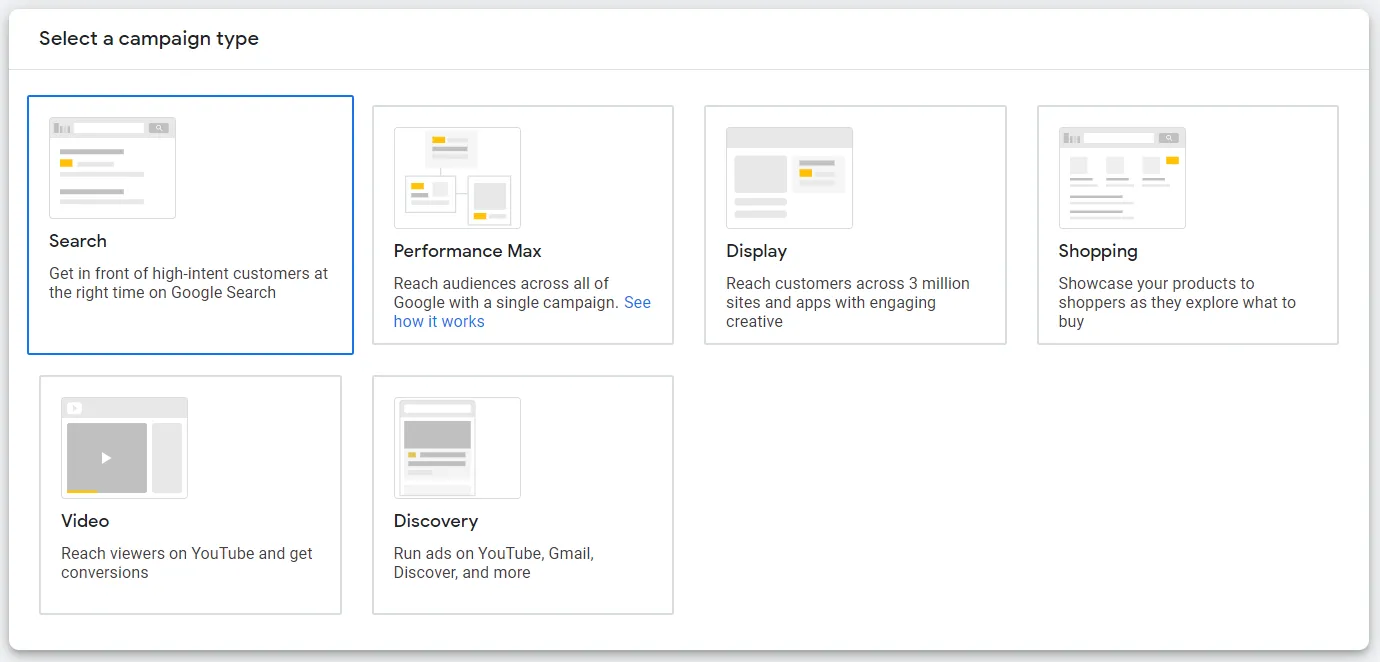Click the 'Select a campaign type' title
The height and width of the screenshot is (662, 1380).
148,39
